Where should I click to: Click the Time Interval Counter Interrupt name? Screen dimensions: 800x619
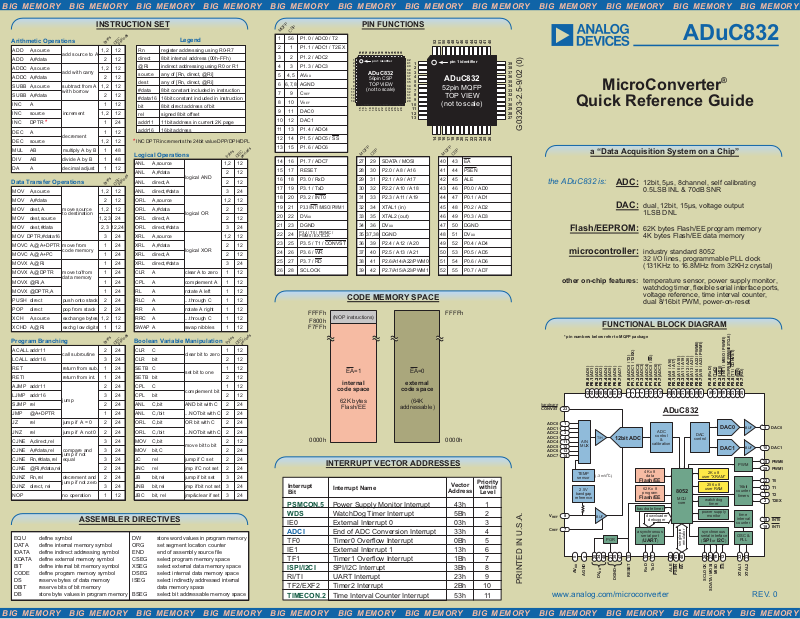pos(381,595)
